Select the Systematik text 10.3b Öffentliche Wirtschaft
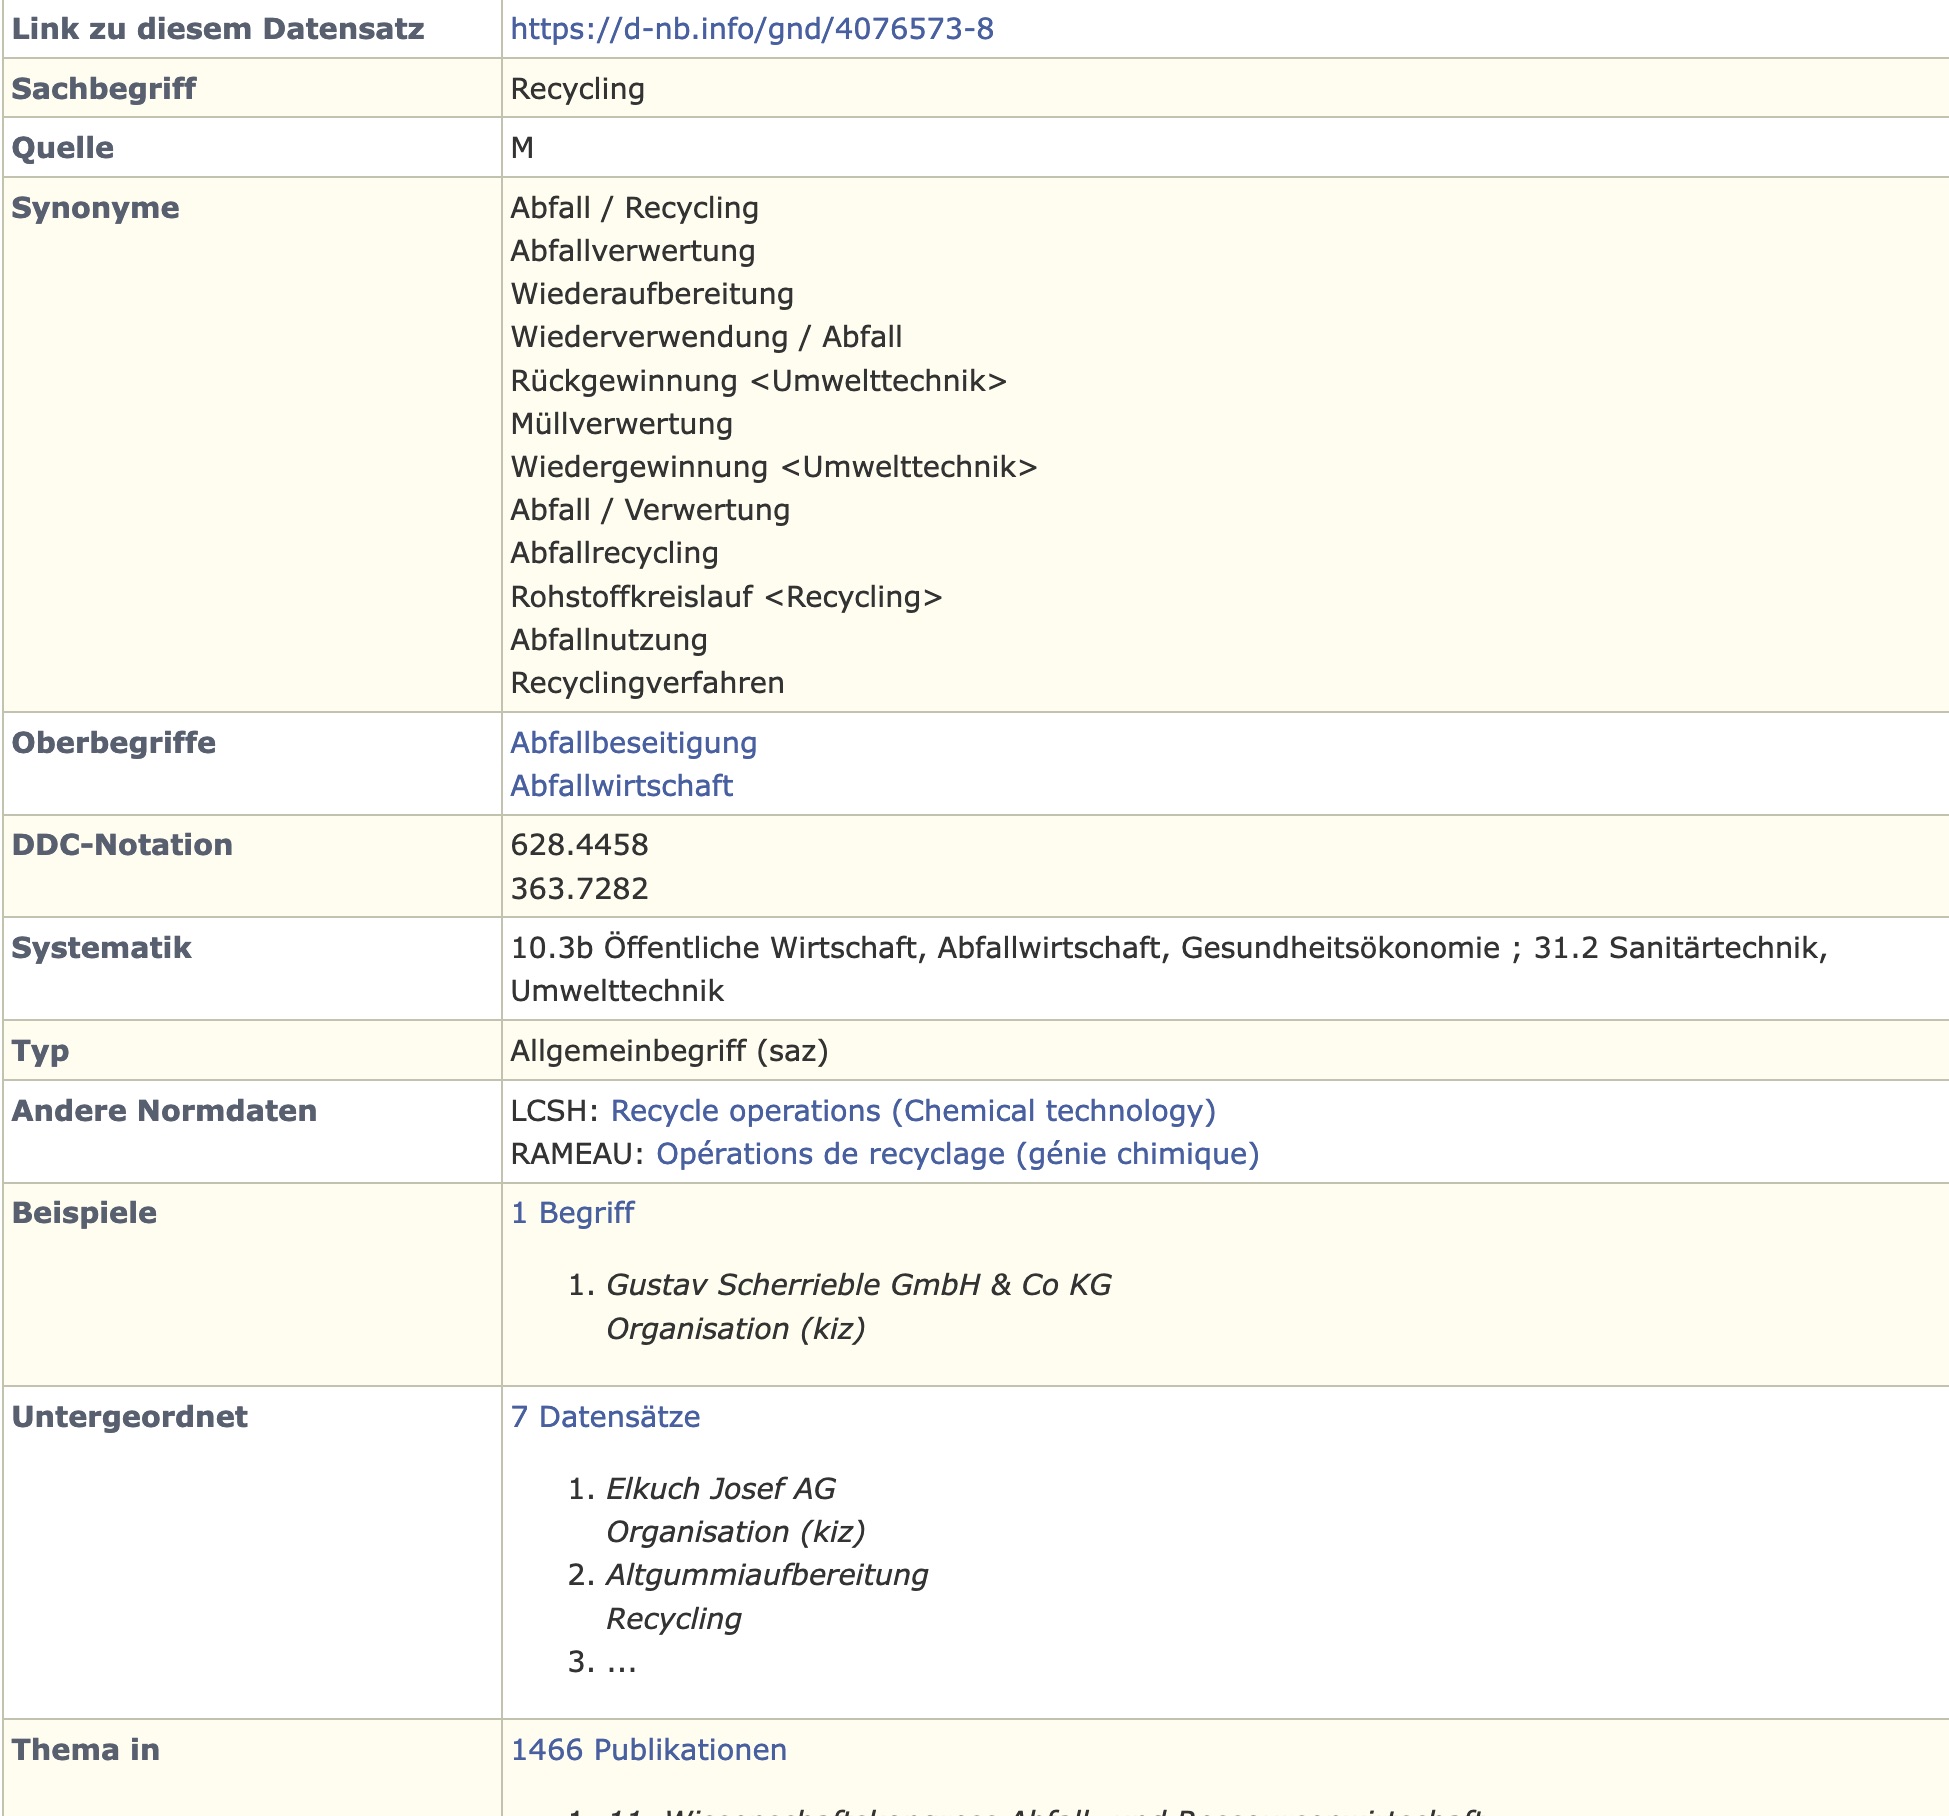1949x1816 pixels. coord(714,948)
